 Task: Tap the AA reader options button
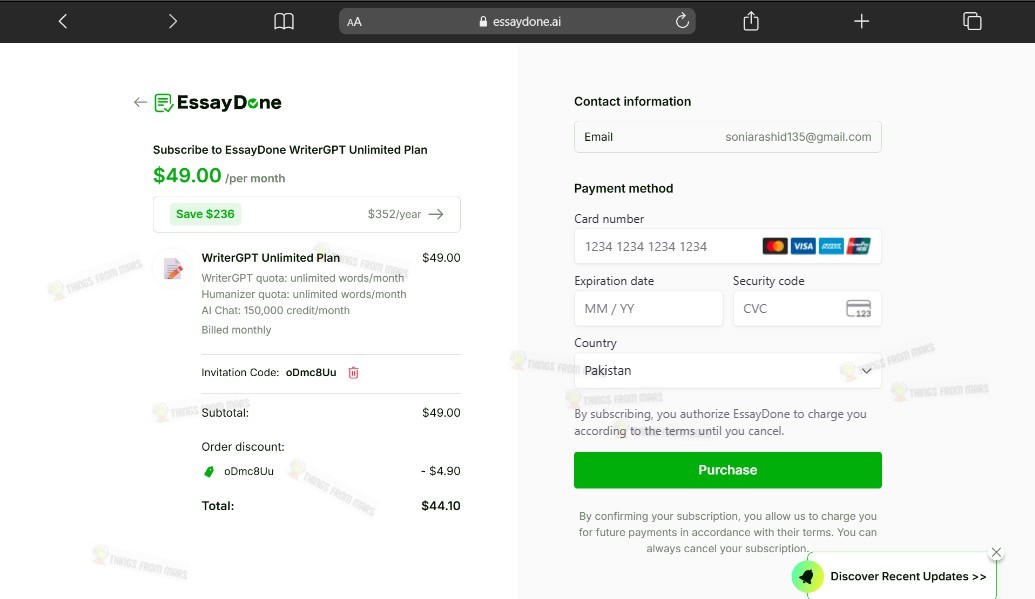354,22
